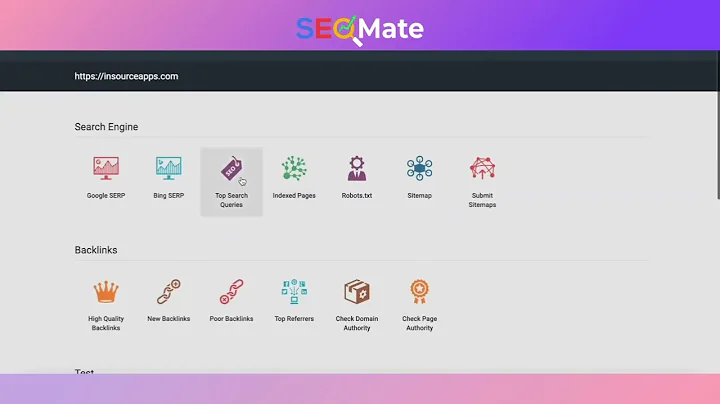Screen dimensions: 720x404
Task: Open the Submit Sitemaps tool
Action: 482,182
